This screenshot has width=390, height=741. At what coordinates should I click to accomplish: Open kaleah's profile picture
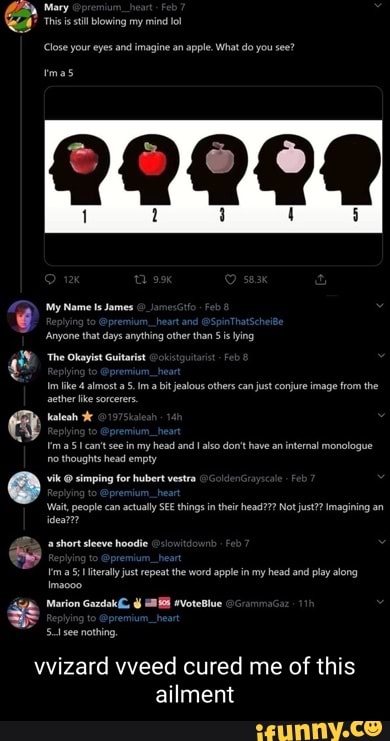[x=24, y=426]
